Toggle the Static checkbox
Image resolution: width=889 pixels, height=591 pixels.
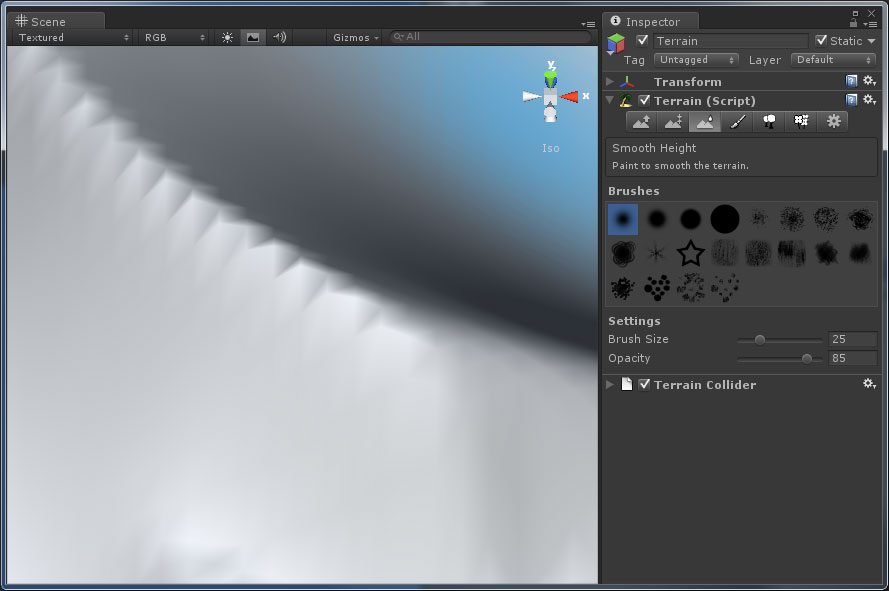pyautogui.click(x=821, y=40)
